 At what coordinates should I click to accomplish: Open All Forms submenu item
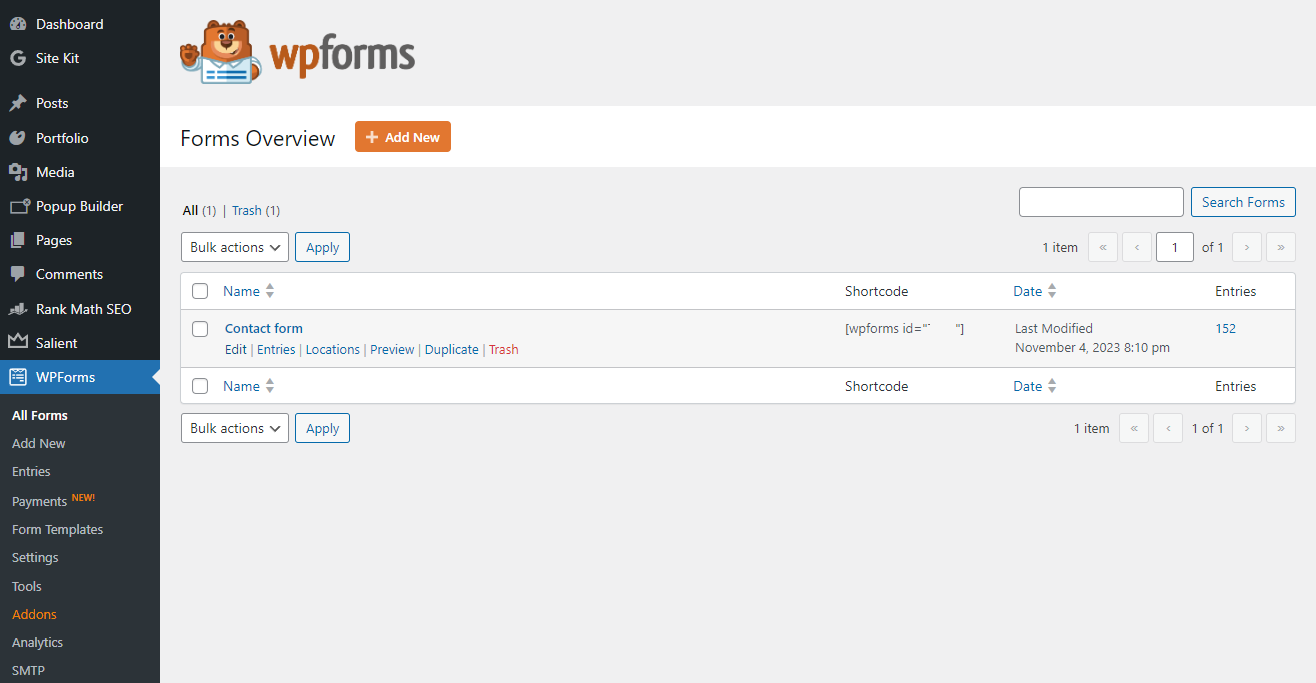coord(40,415)
